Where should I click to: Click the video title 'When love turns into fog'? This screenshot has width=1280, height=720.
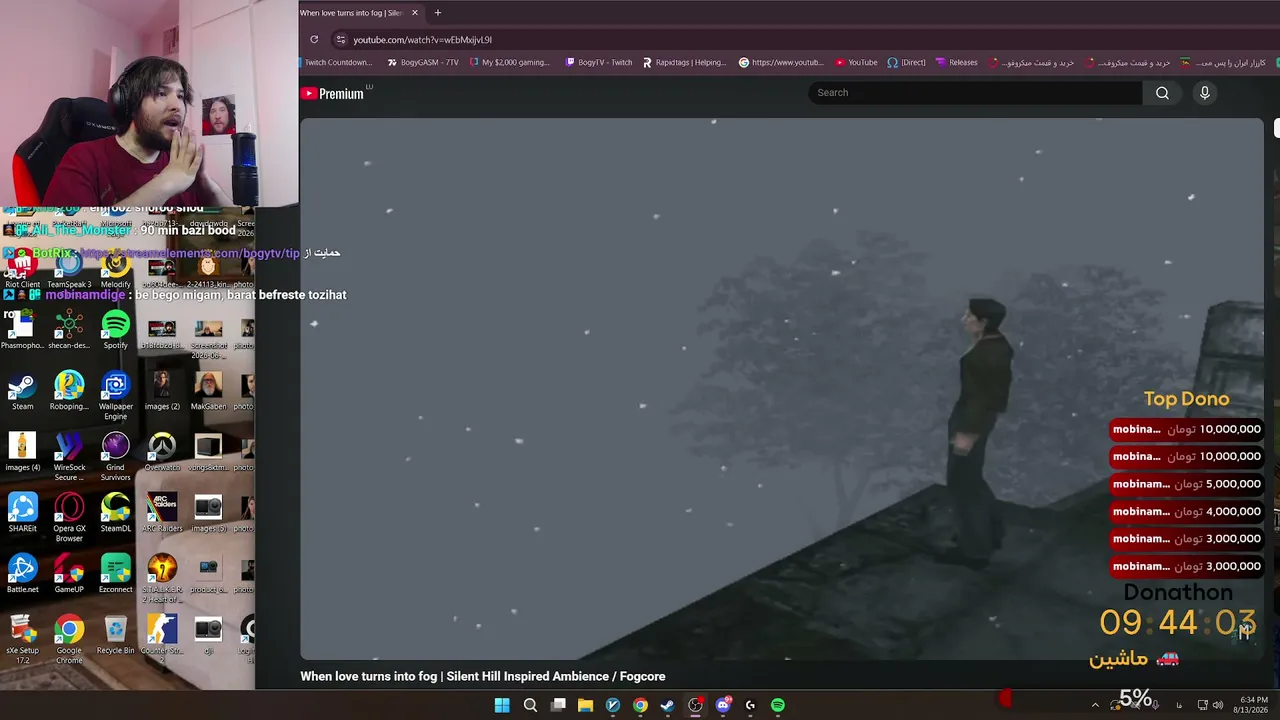point(483,677)
